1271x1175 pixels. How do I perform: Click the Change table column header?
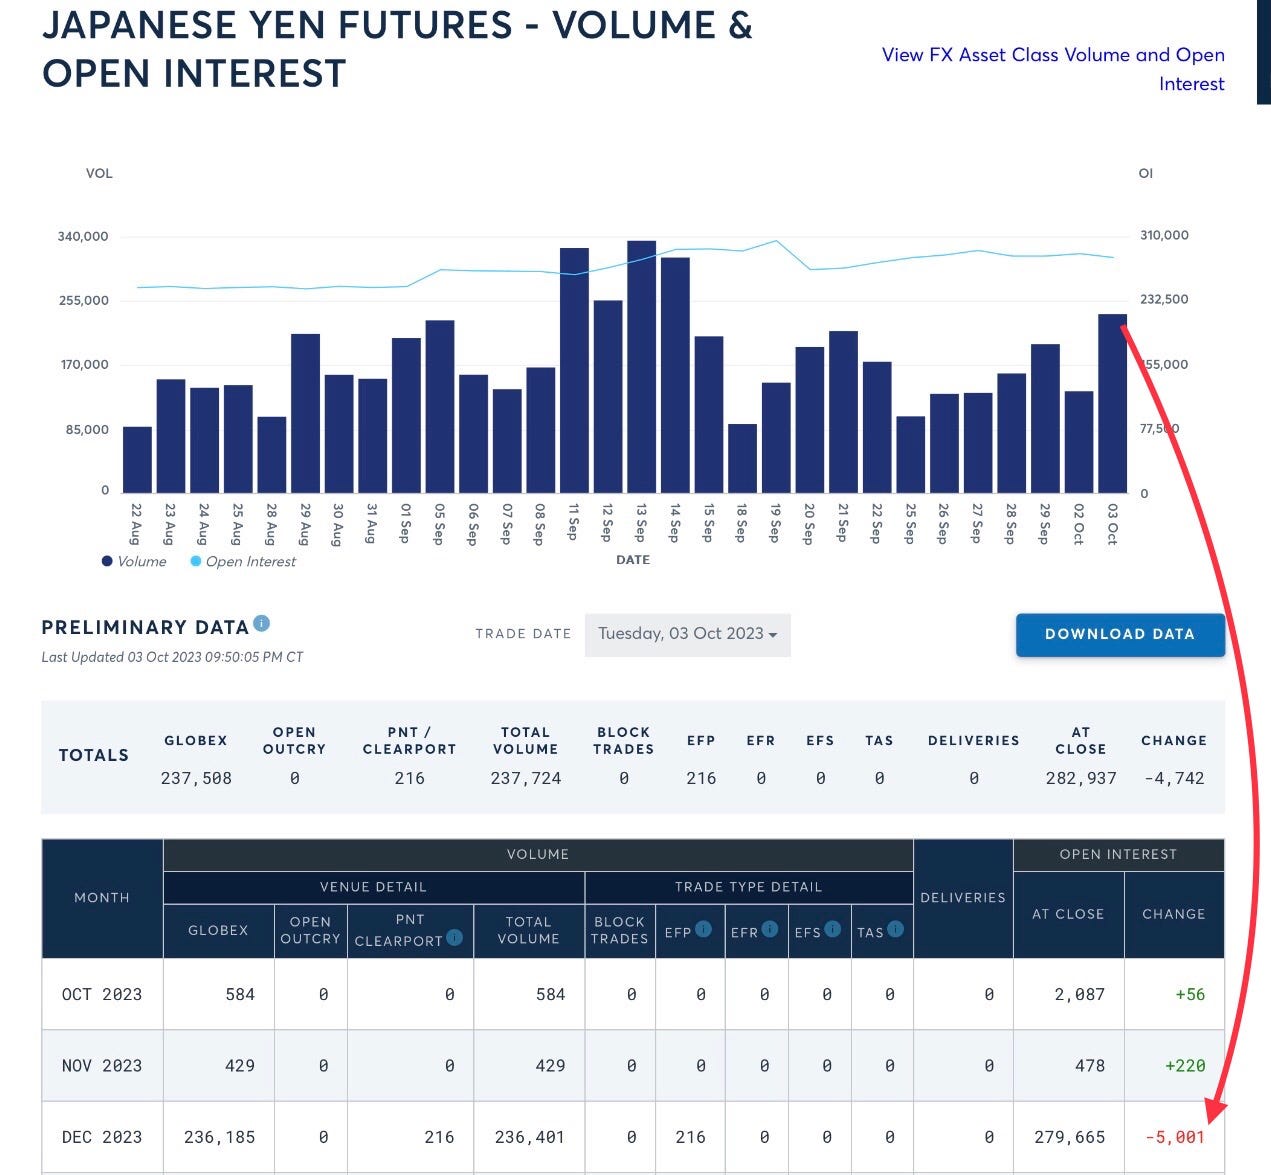pos(1174,914)
